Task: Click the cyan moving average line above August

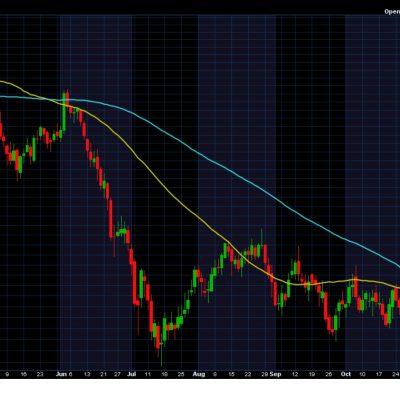Action: (x=200, y=154)
